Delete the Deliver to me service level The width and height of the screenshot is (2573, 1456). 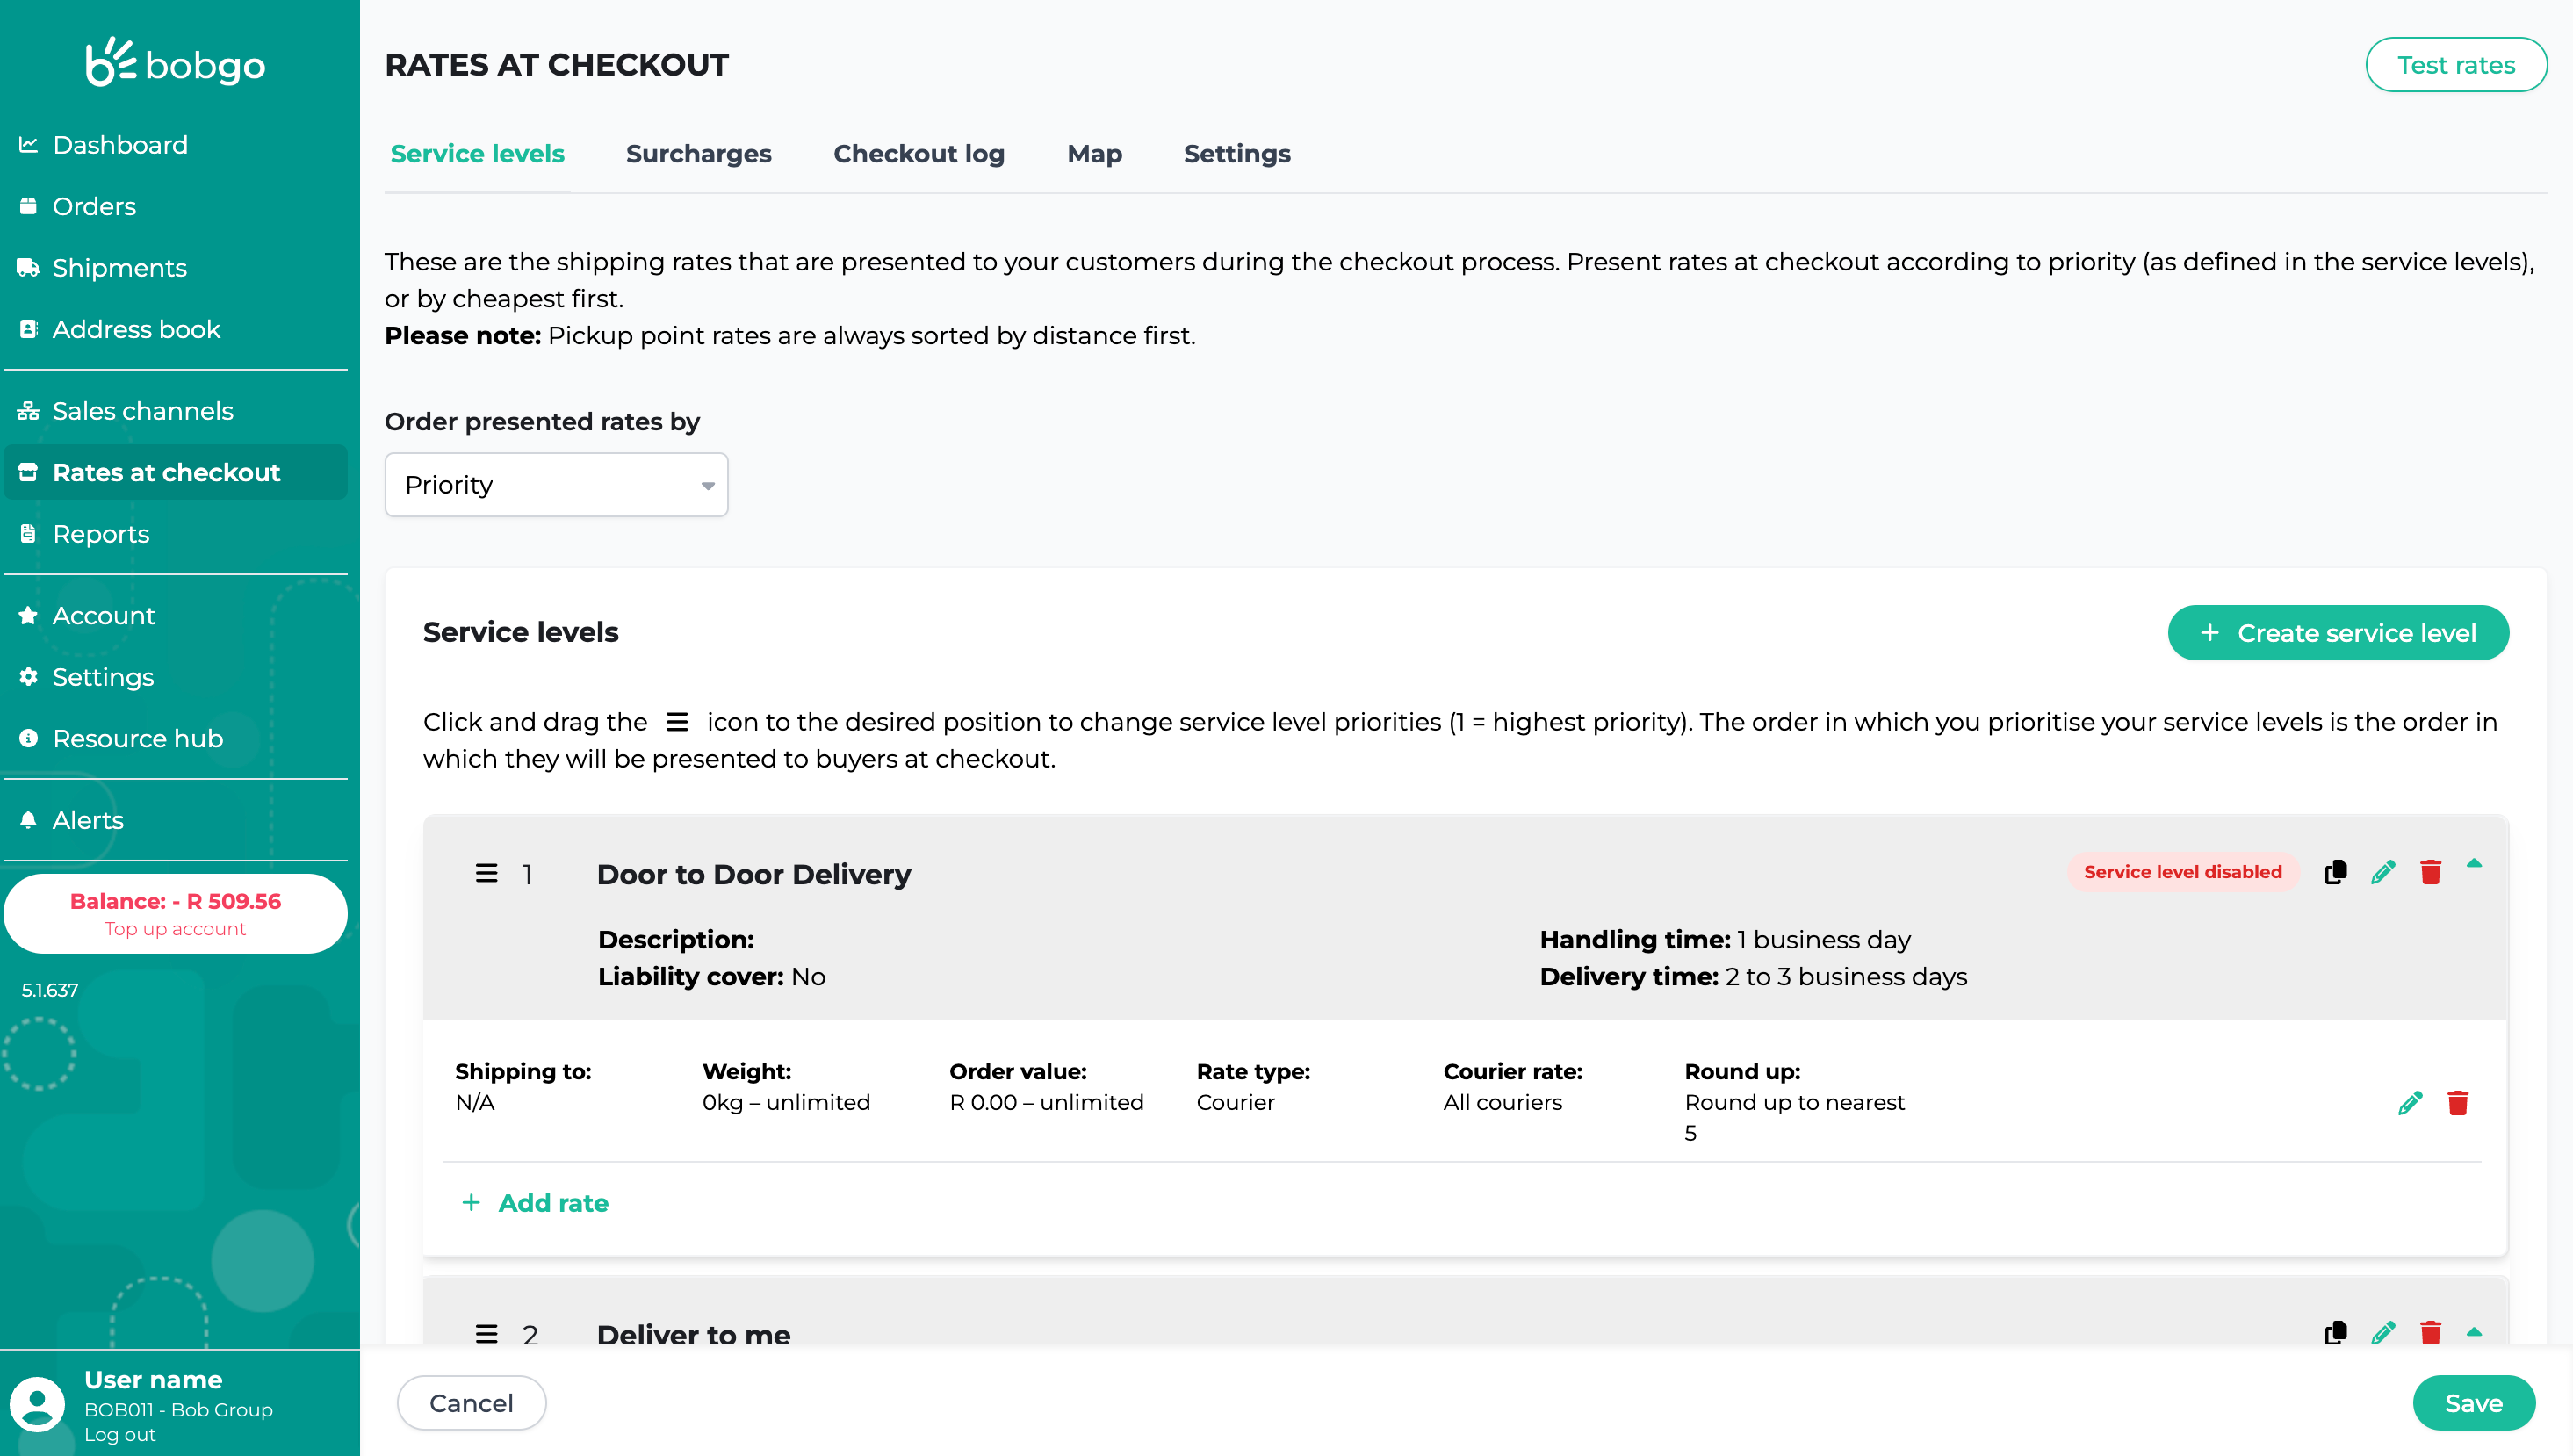(x=2431, y=1333)
